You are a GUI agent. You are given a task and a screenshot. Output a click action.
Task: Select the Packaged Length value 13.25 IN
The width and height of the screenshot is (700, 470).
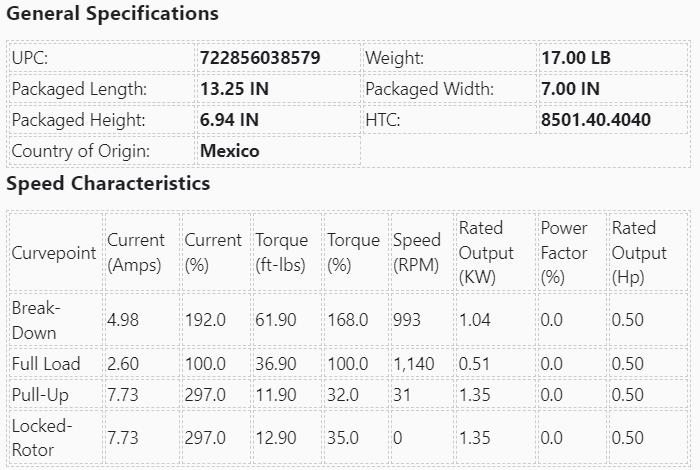tap(234, 89)
